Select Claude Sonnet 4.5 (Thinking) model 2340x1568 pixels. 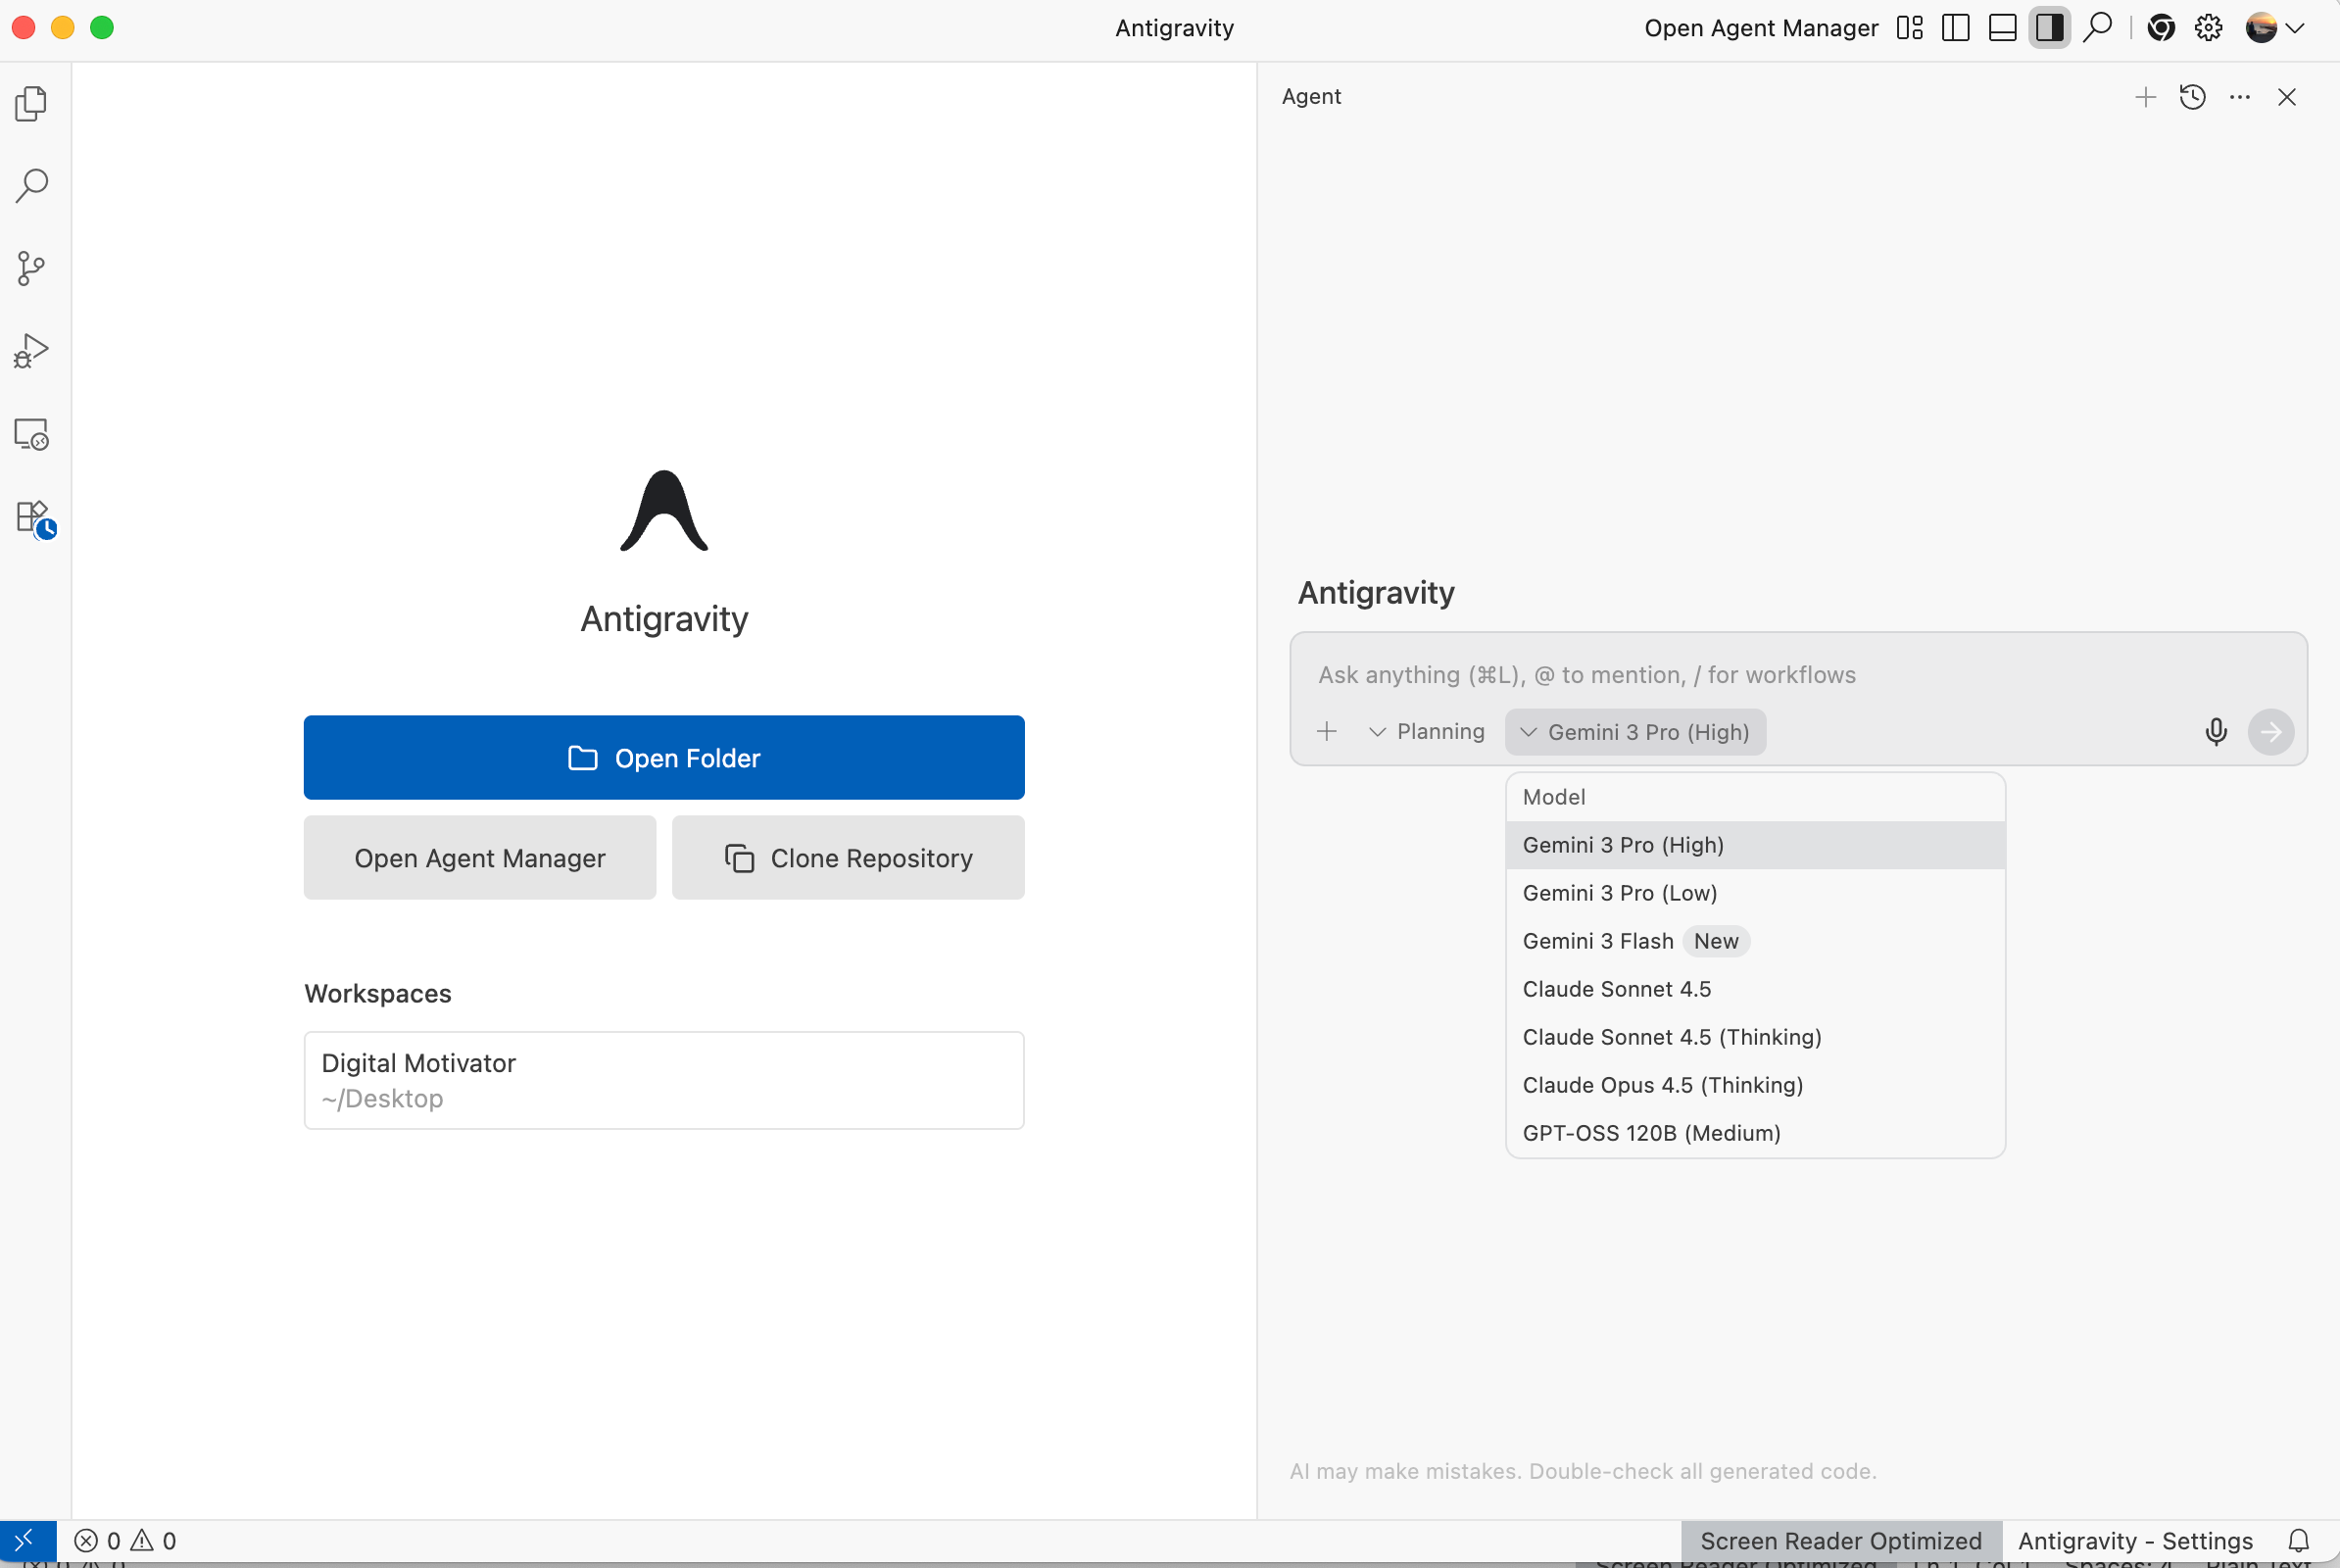click(x=1671, y=1037)
